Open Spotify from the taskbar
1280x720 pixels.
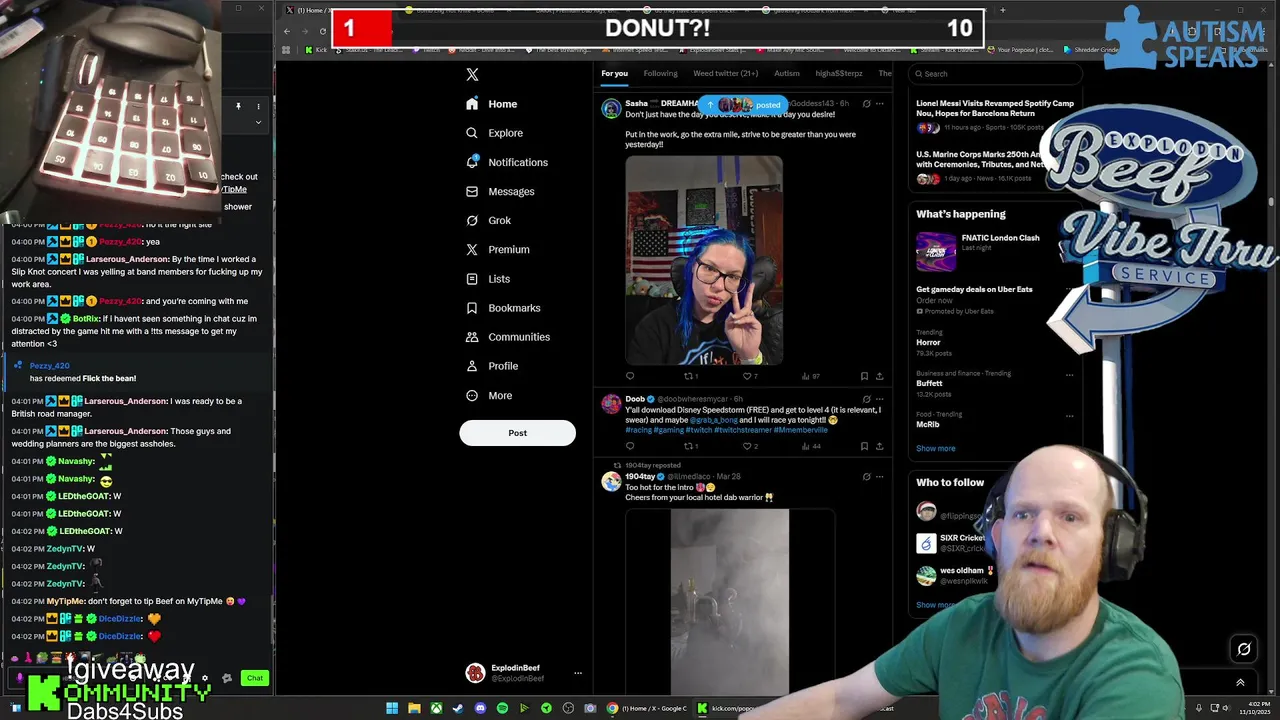click(x=502, y=708)
